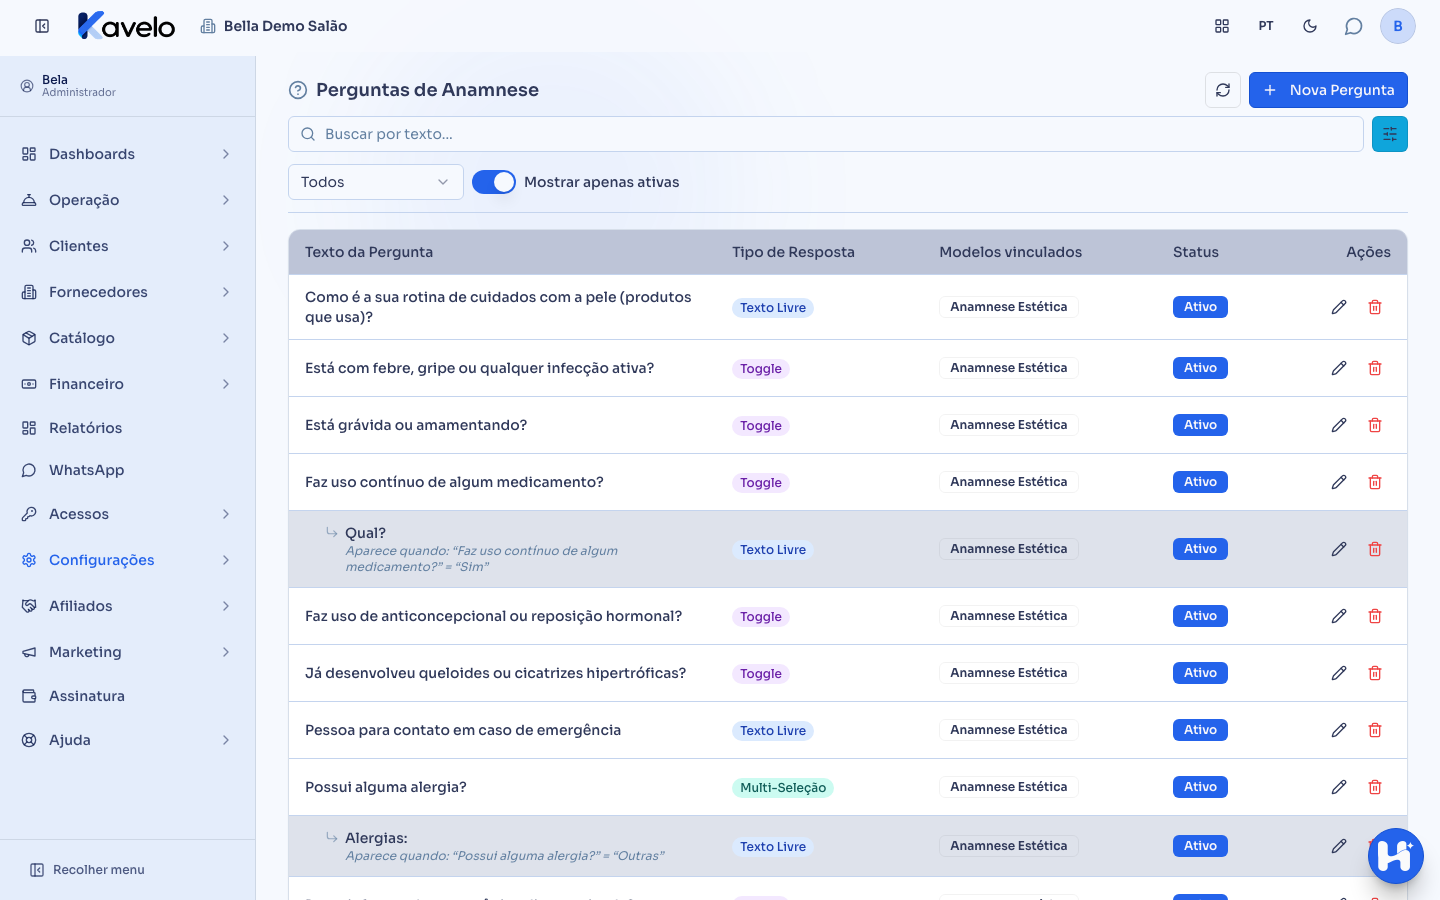The image size is (1440, 900).
Task: Open user avatar B menu
Action: 1398,26
